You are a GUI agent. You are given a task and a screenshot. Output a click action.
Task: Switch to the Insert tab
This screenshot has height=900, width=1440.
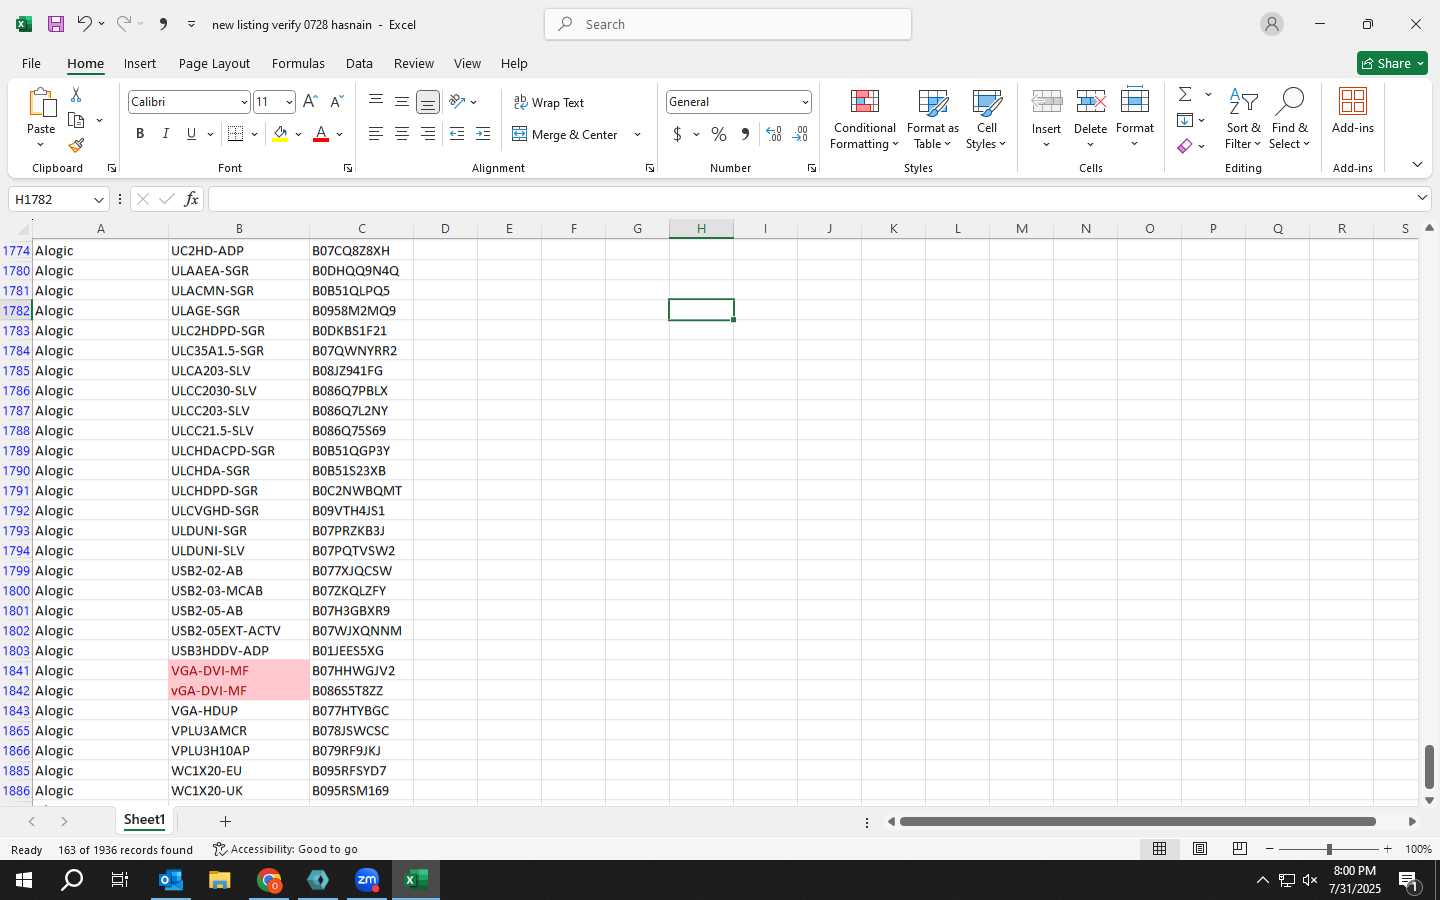pyautogui.click(x=140, y=63)
